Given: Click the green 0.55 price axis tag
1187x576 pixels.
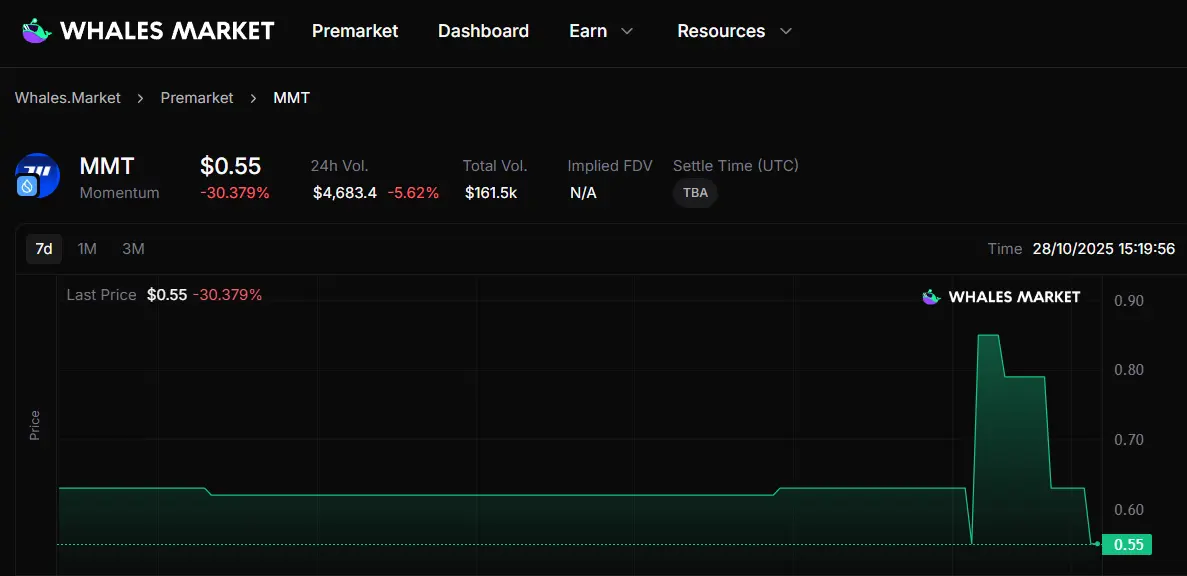Looking at the screenshot, I should click(x=1127, y=545).
